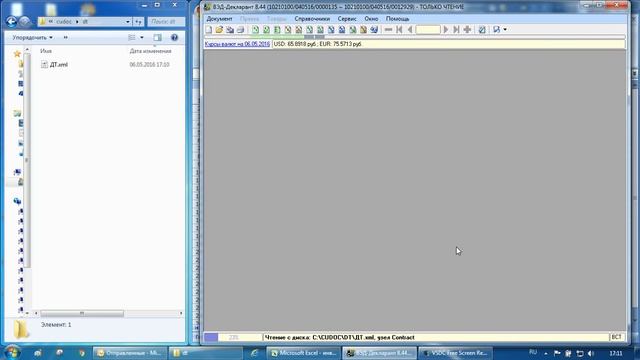
Task: Click the USD and EUR exchange rate text
Action: (318, 44)
